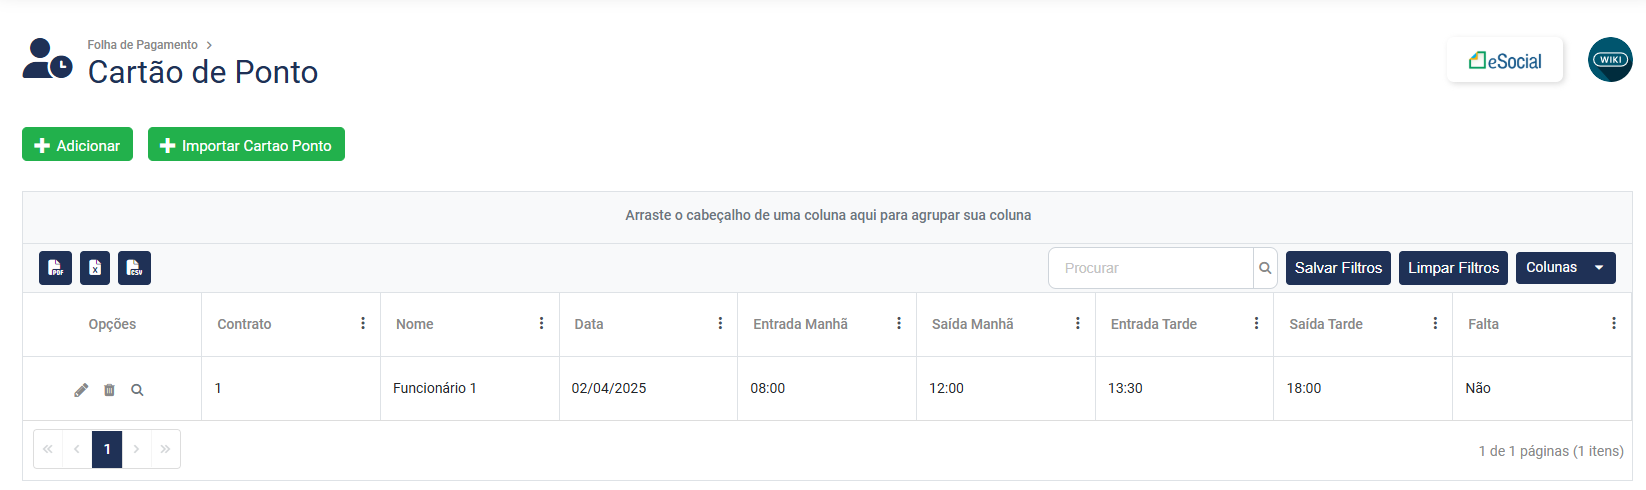1646x490 pixels.
Task: Open Nome column options menu
Action: [541, 324]
